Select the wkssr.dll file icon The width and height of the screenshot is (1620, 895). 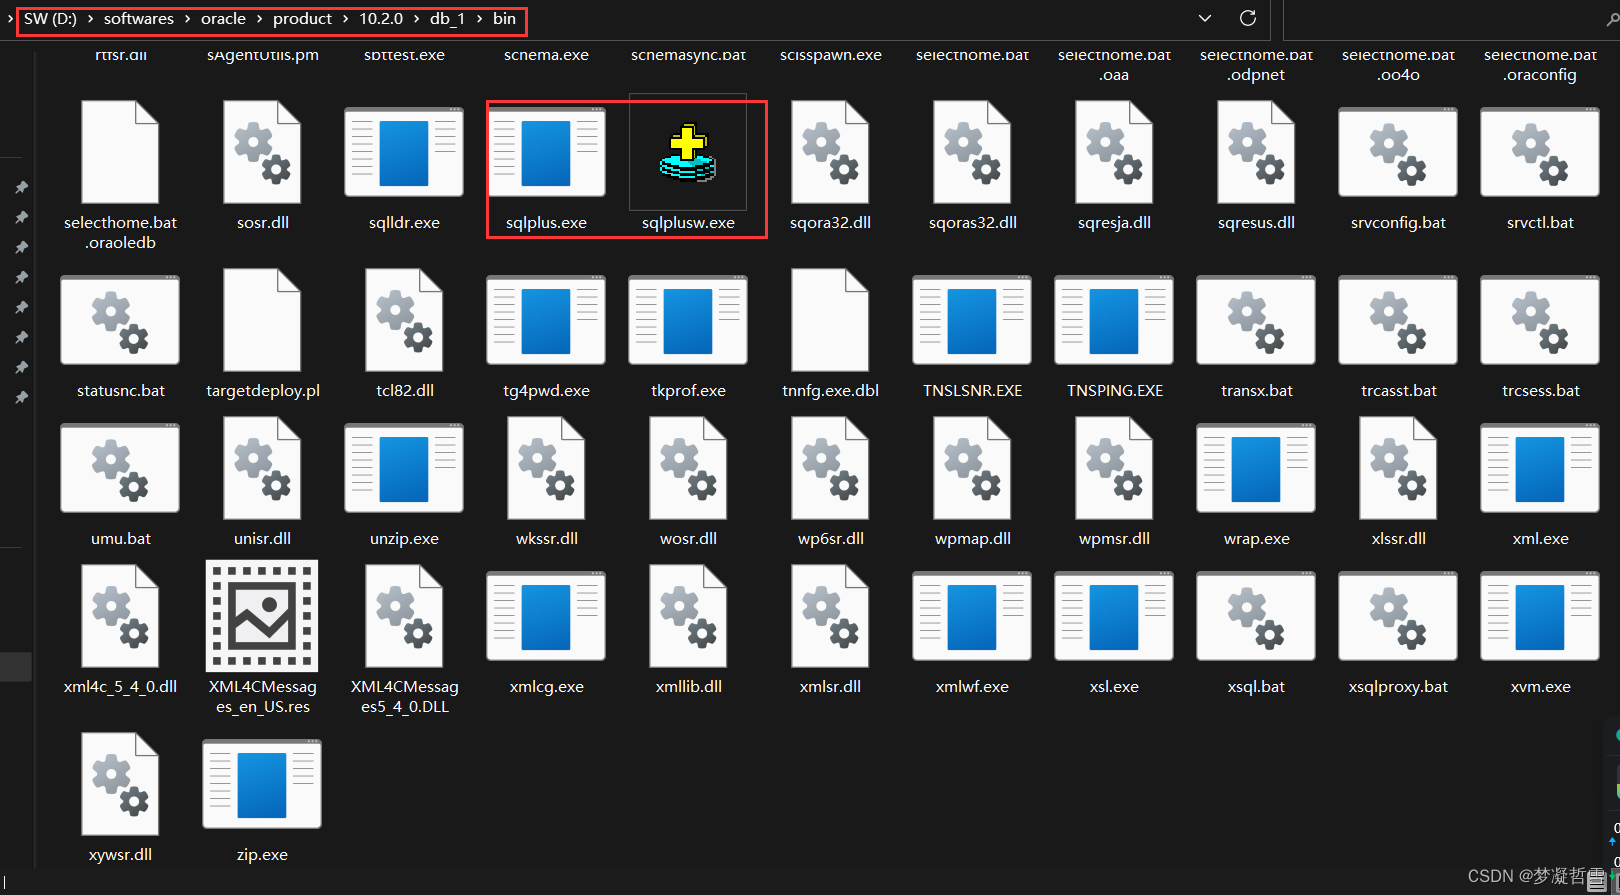pyautogui.click(x=546, y=469)
